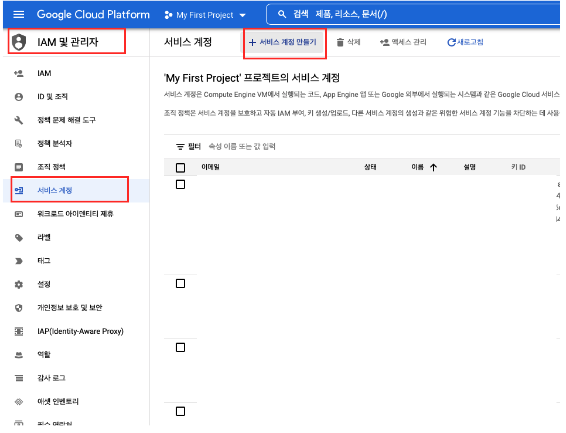The image size is (566, 433).
Task: Click the 조직 정책 sidebar icon
Action: pyautogui.click(x=19, y=167)
